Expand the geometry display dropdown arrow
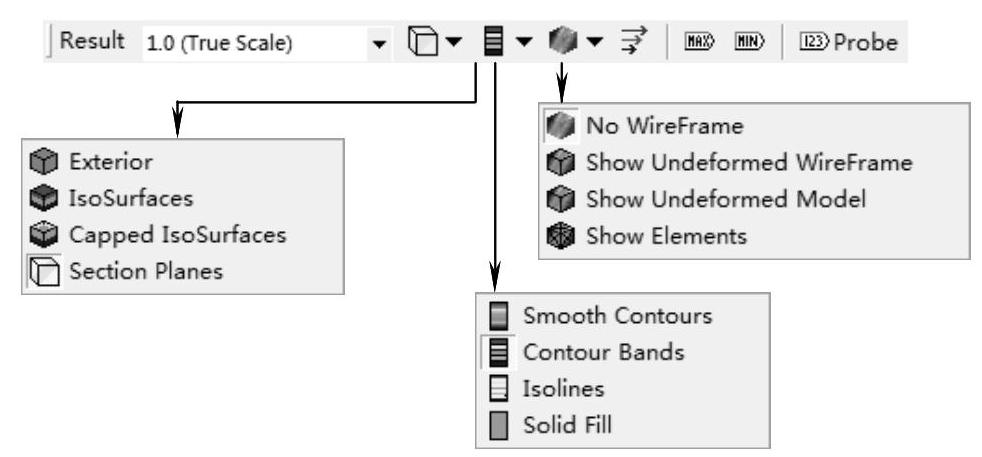 point(452,43)
